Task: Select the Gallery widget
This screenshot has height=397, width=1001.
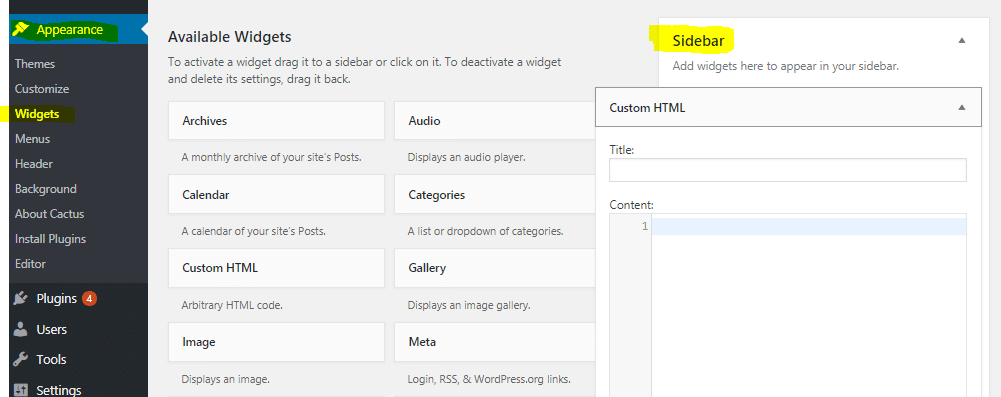Action: (495, 267)
